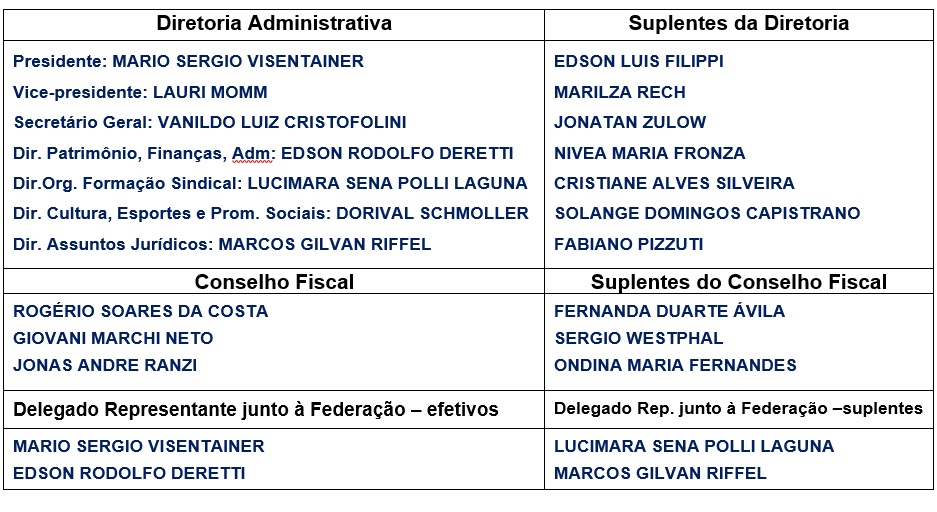Screen dimensions: 937x512
Task: Select Secretário Geral VANILDO LUIZ CRISTOFOLINI
Action: pos(210,123)
